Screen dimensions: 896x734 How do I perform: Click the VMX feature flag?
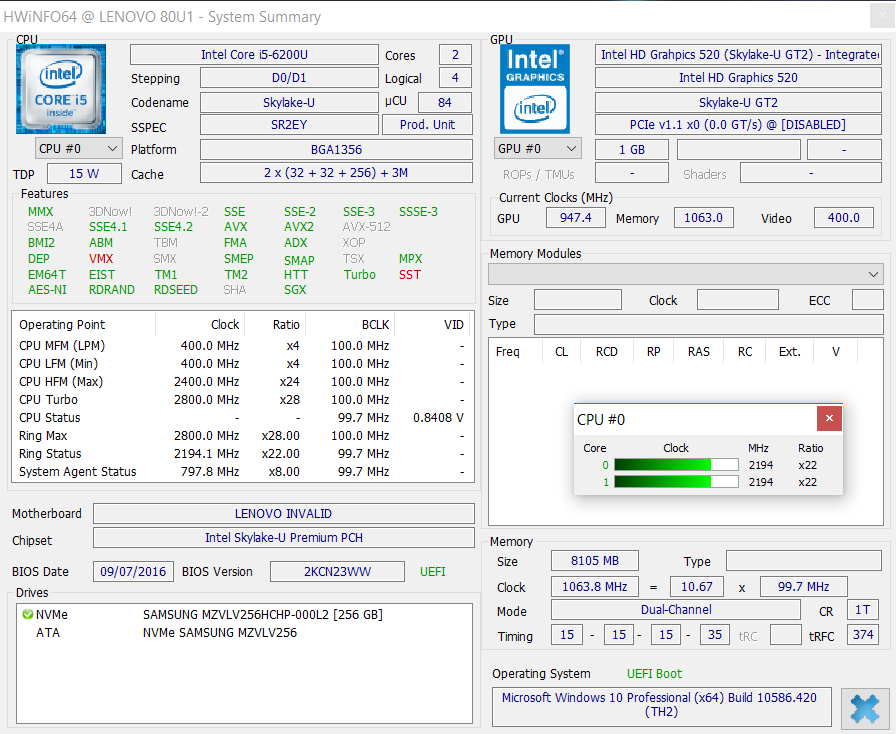[x=101, y=258]
